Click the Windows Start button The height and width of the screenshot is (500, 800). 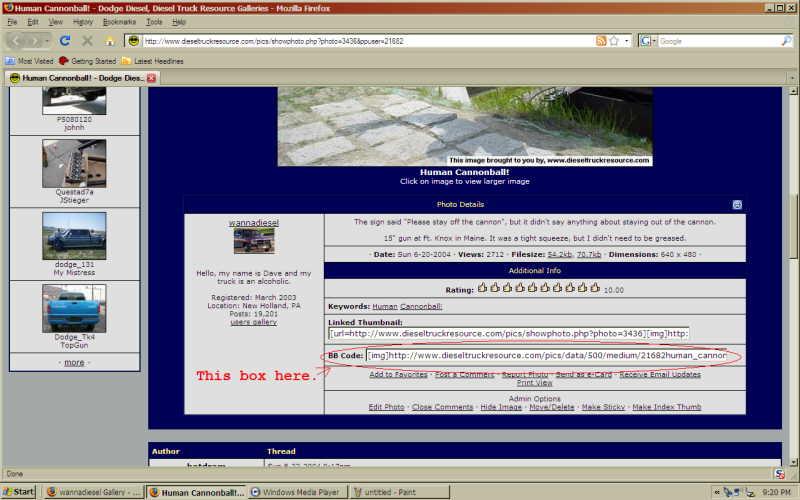click(x=19, y=492)
